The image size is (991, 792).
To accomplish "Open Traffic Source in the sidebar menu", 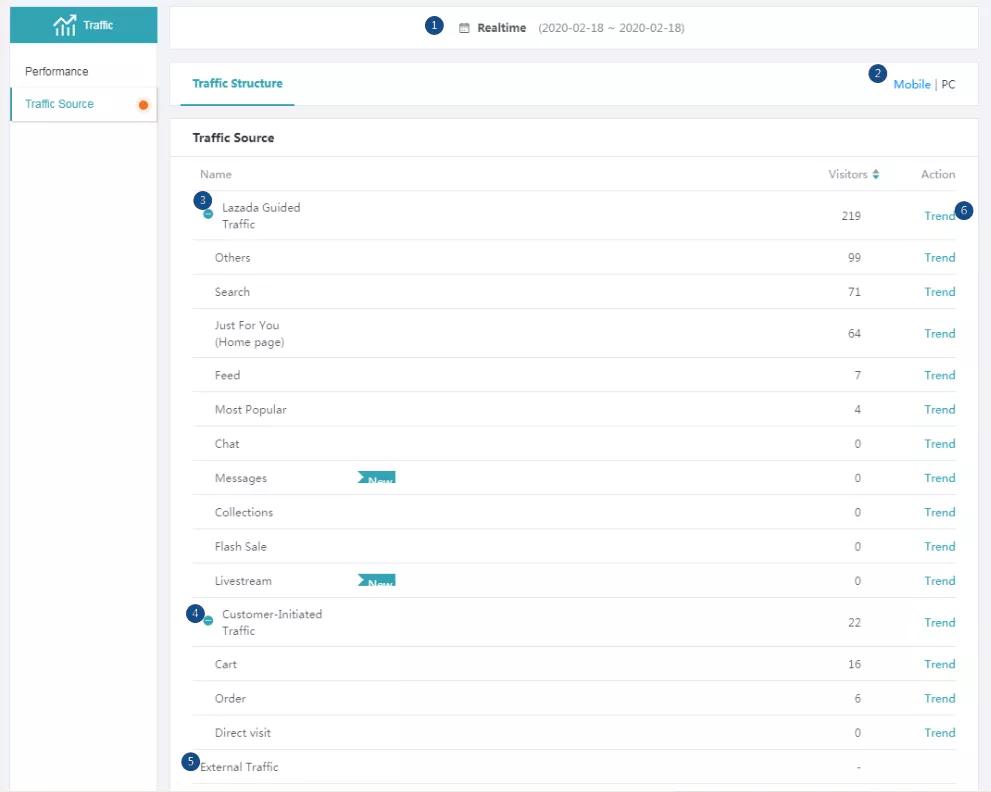I will point(60,104).
